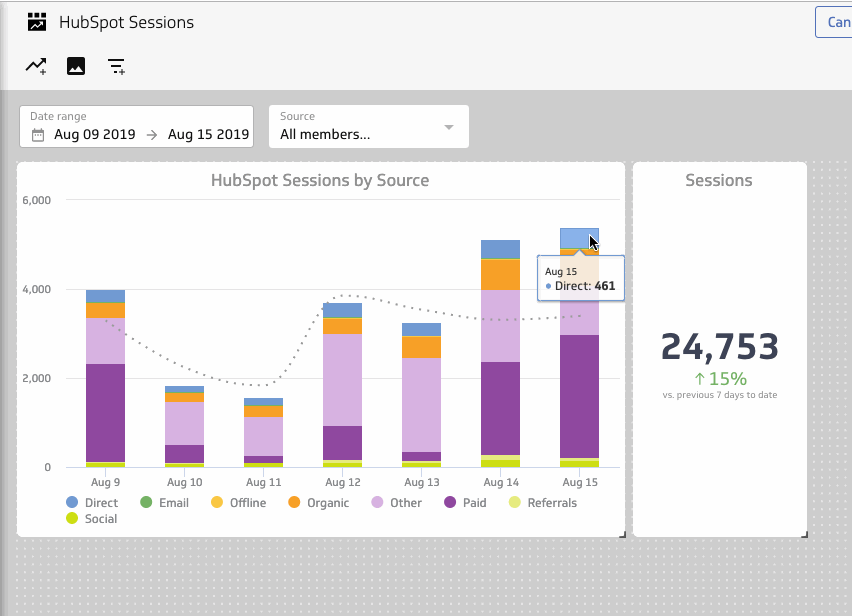This screenshot has width=852, height=616.
Task: Select the Sessions summary panel header
Action: click(718, 180)
